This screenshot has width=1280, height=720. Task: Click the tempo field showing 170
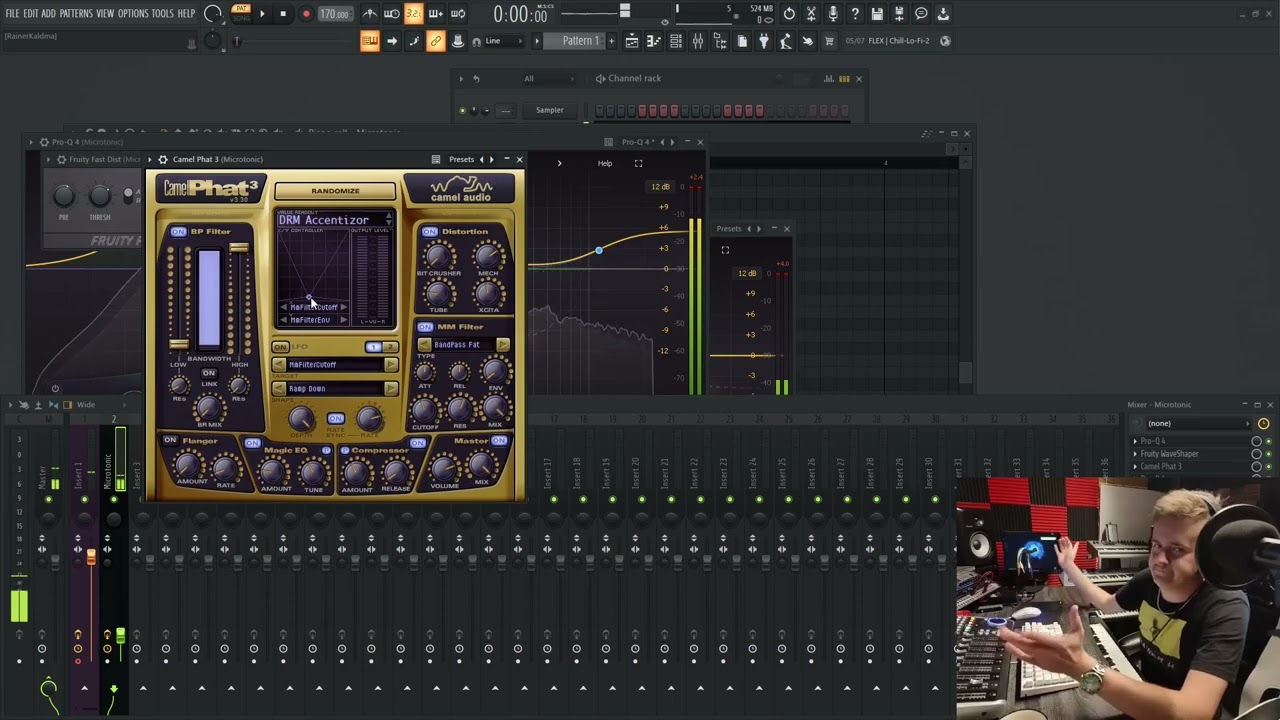click(334, 15)
